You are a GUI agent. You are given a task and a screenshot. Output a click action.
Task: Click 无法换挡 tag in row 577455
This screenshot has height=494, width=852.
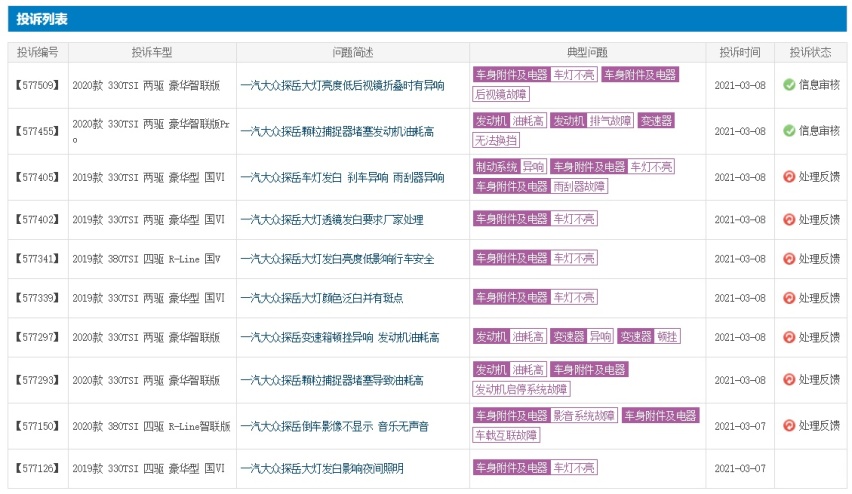point(496,141)
